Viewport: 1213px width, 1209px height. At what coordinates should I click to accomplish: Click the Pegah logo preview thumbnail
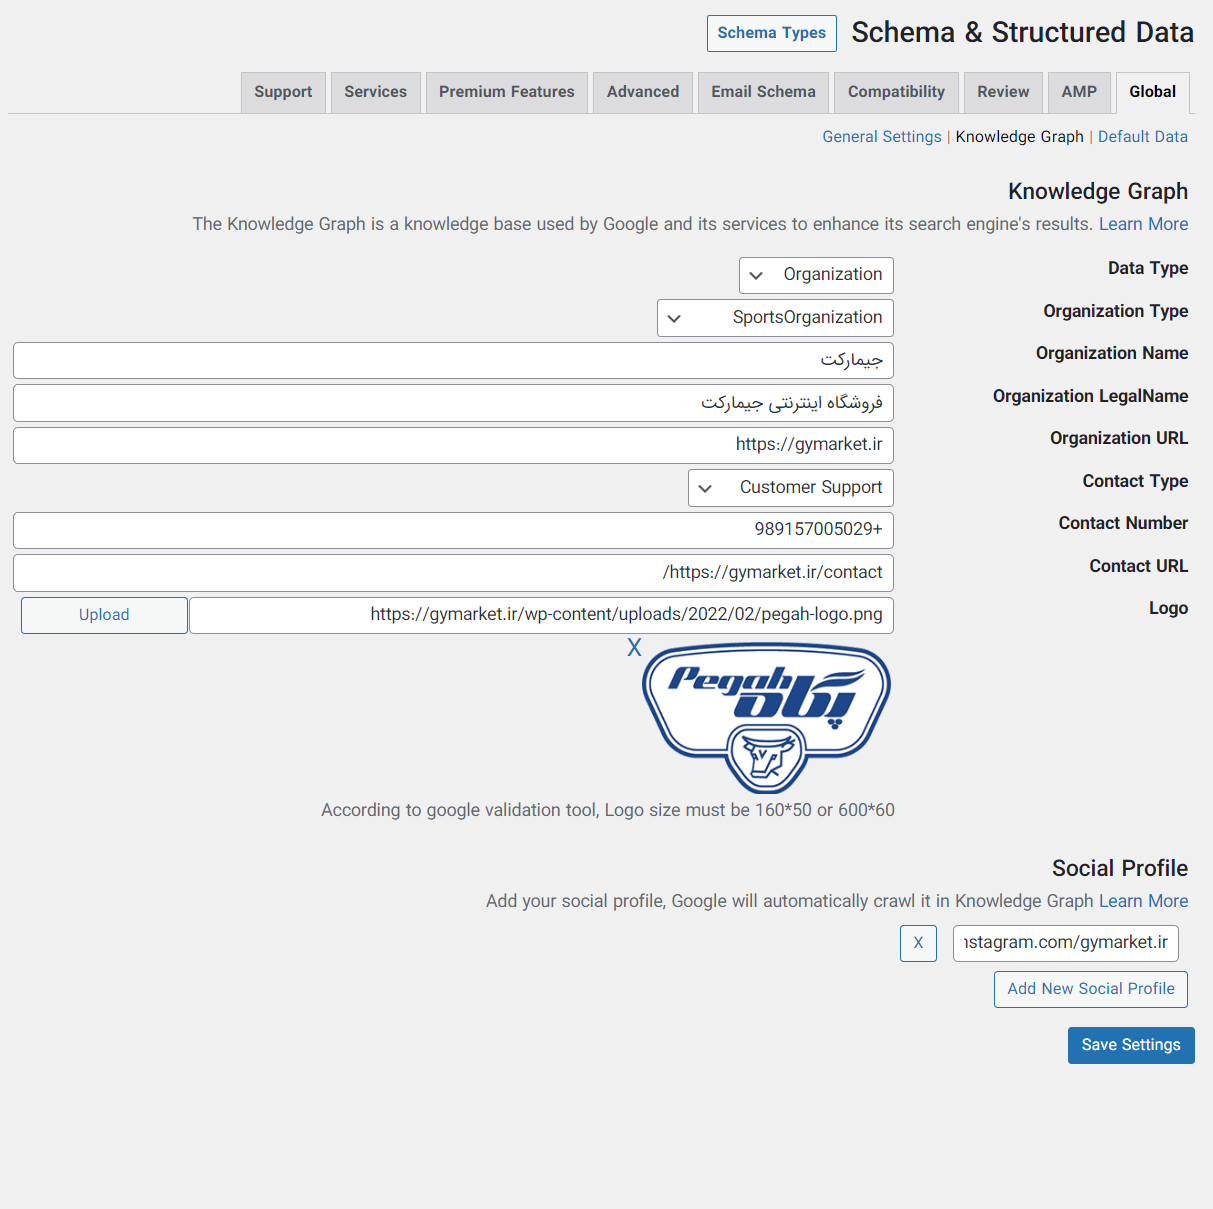766,718
